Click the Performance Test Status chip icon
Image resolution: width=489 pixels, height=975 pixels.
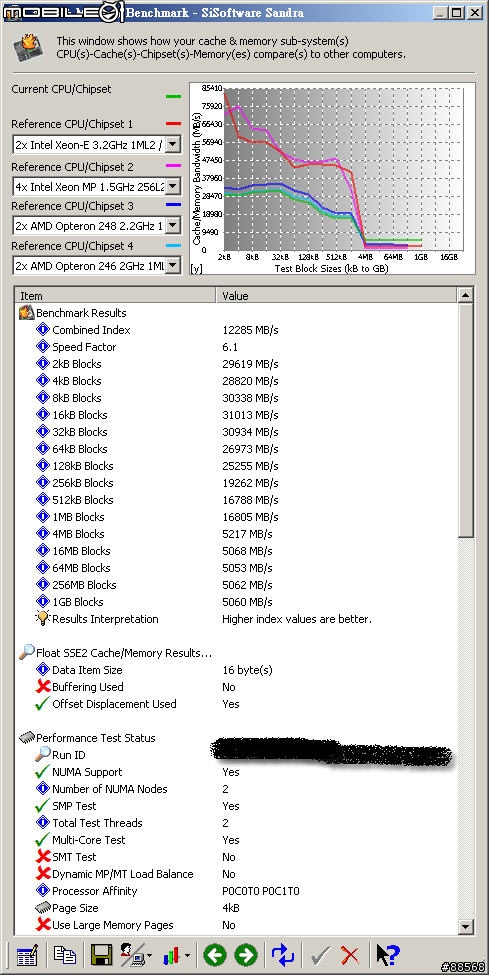[27, 737]
